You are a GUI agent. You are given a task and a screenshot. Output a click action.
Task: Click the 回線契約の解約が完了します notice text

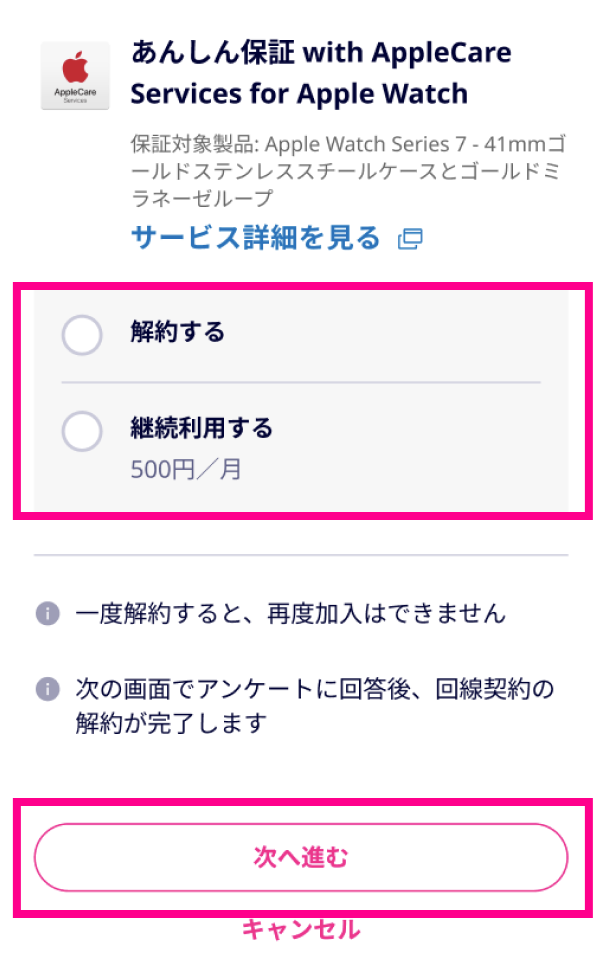tap(314, 705)
